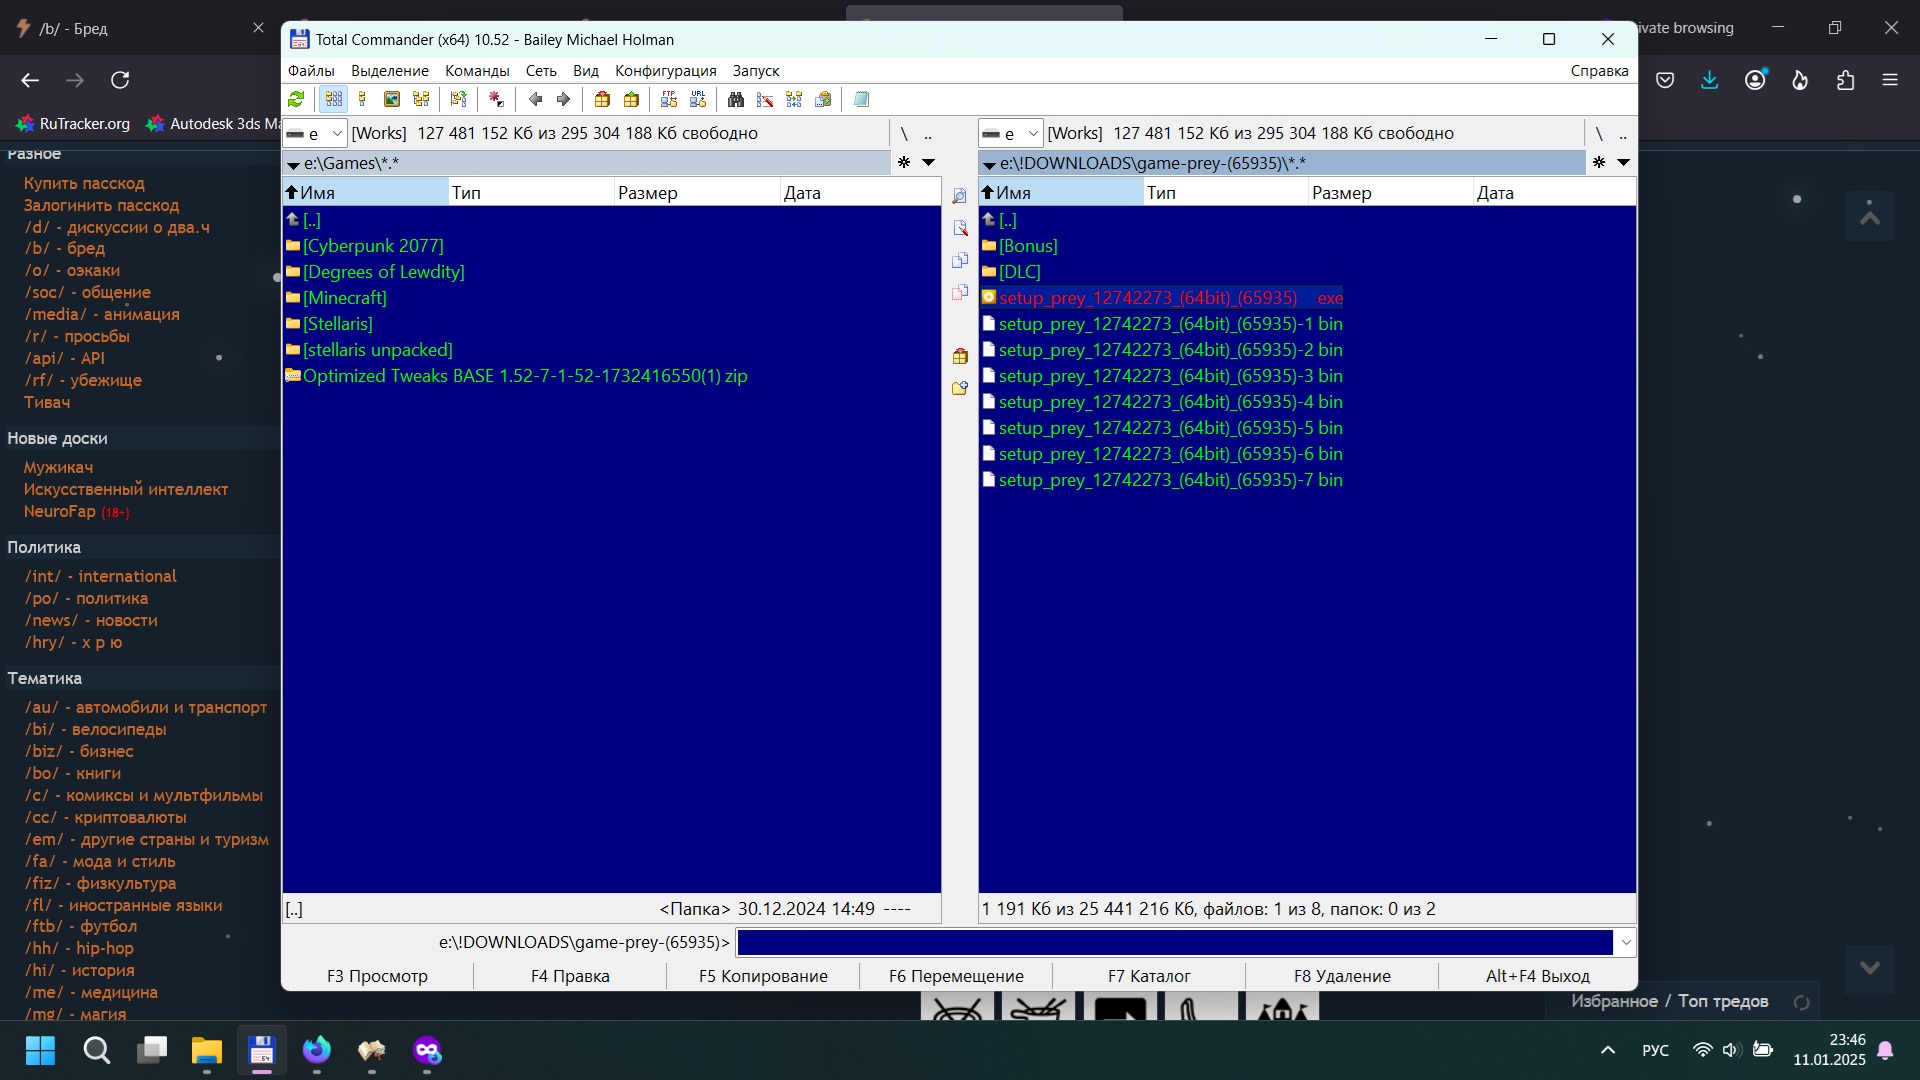Image resolution: width=1920 pixels, height=1080 pixels.
Task: Switch to Full details view in the toolbar
Action: [x=362, y=99]
